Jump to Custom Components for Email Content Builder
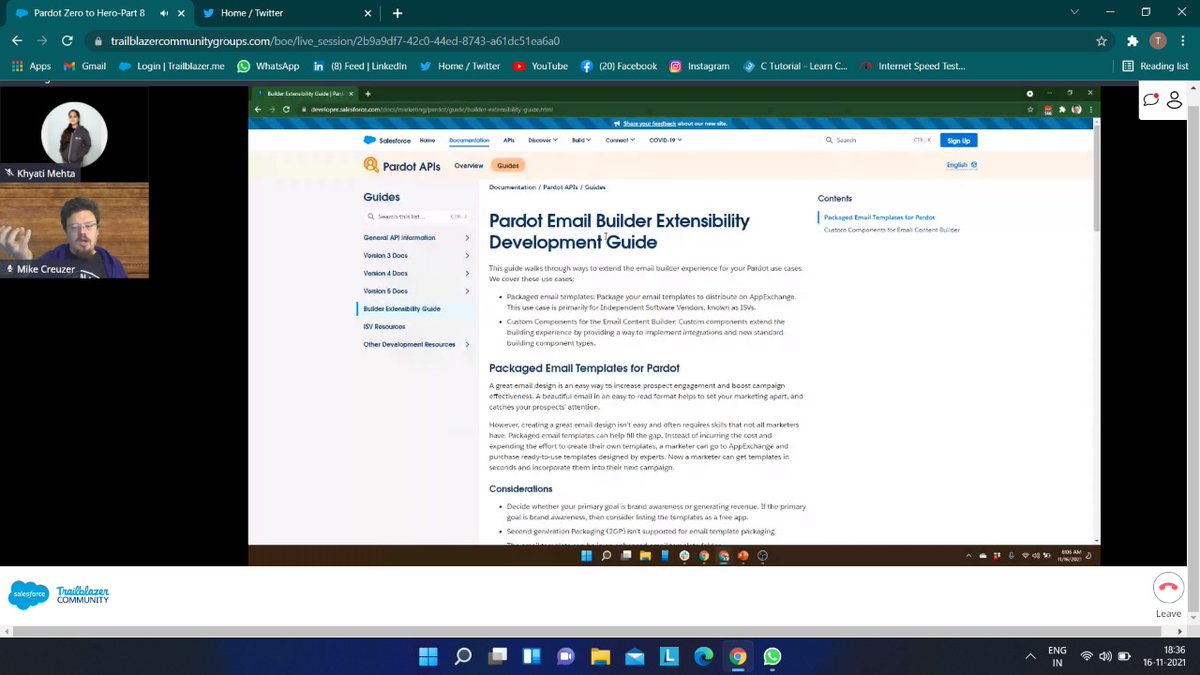 (x=891, y=230)
